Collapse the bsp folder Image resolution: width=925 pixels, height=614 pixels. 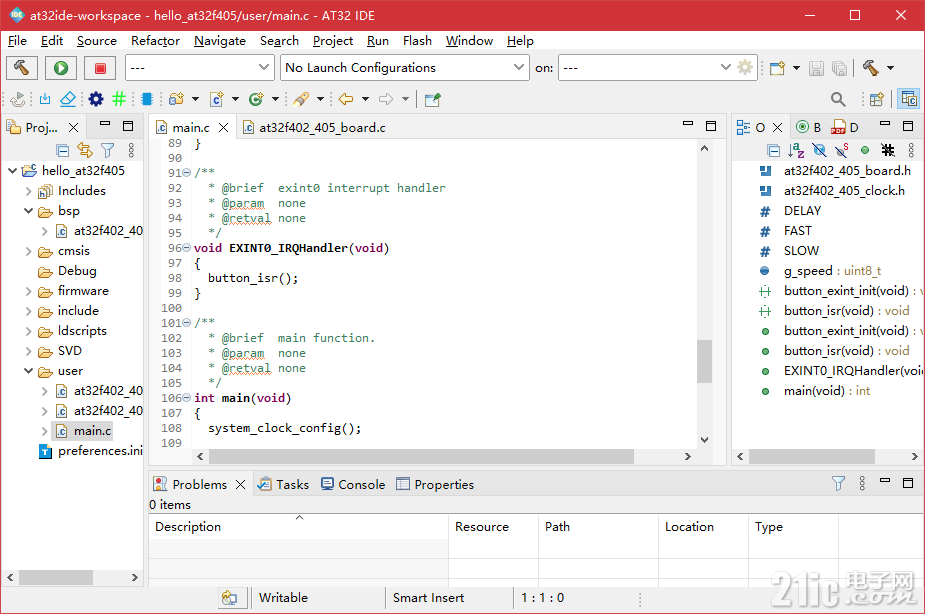(28, 211)
